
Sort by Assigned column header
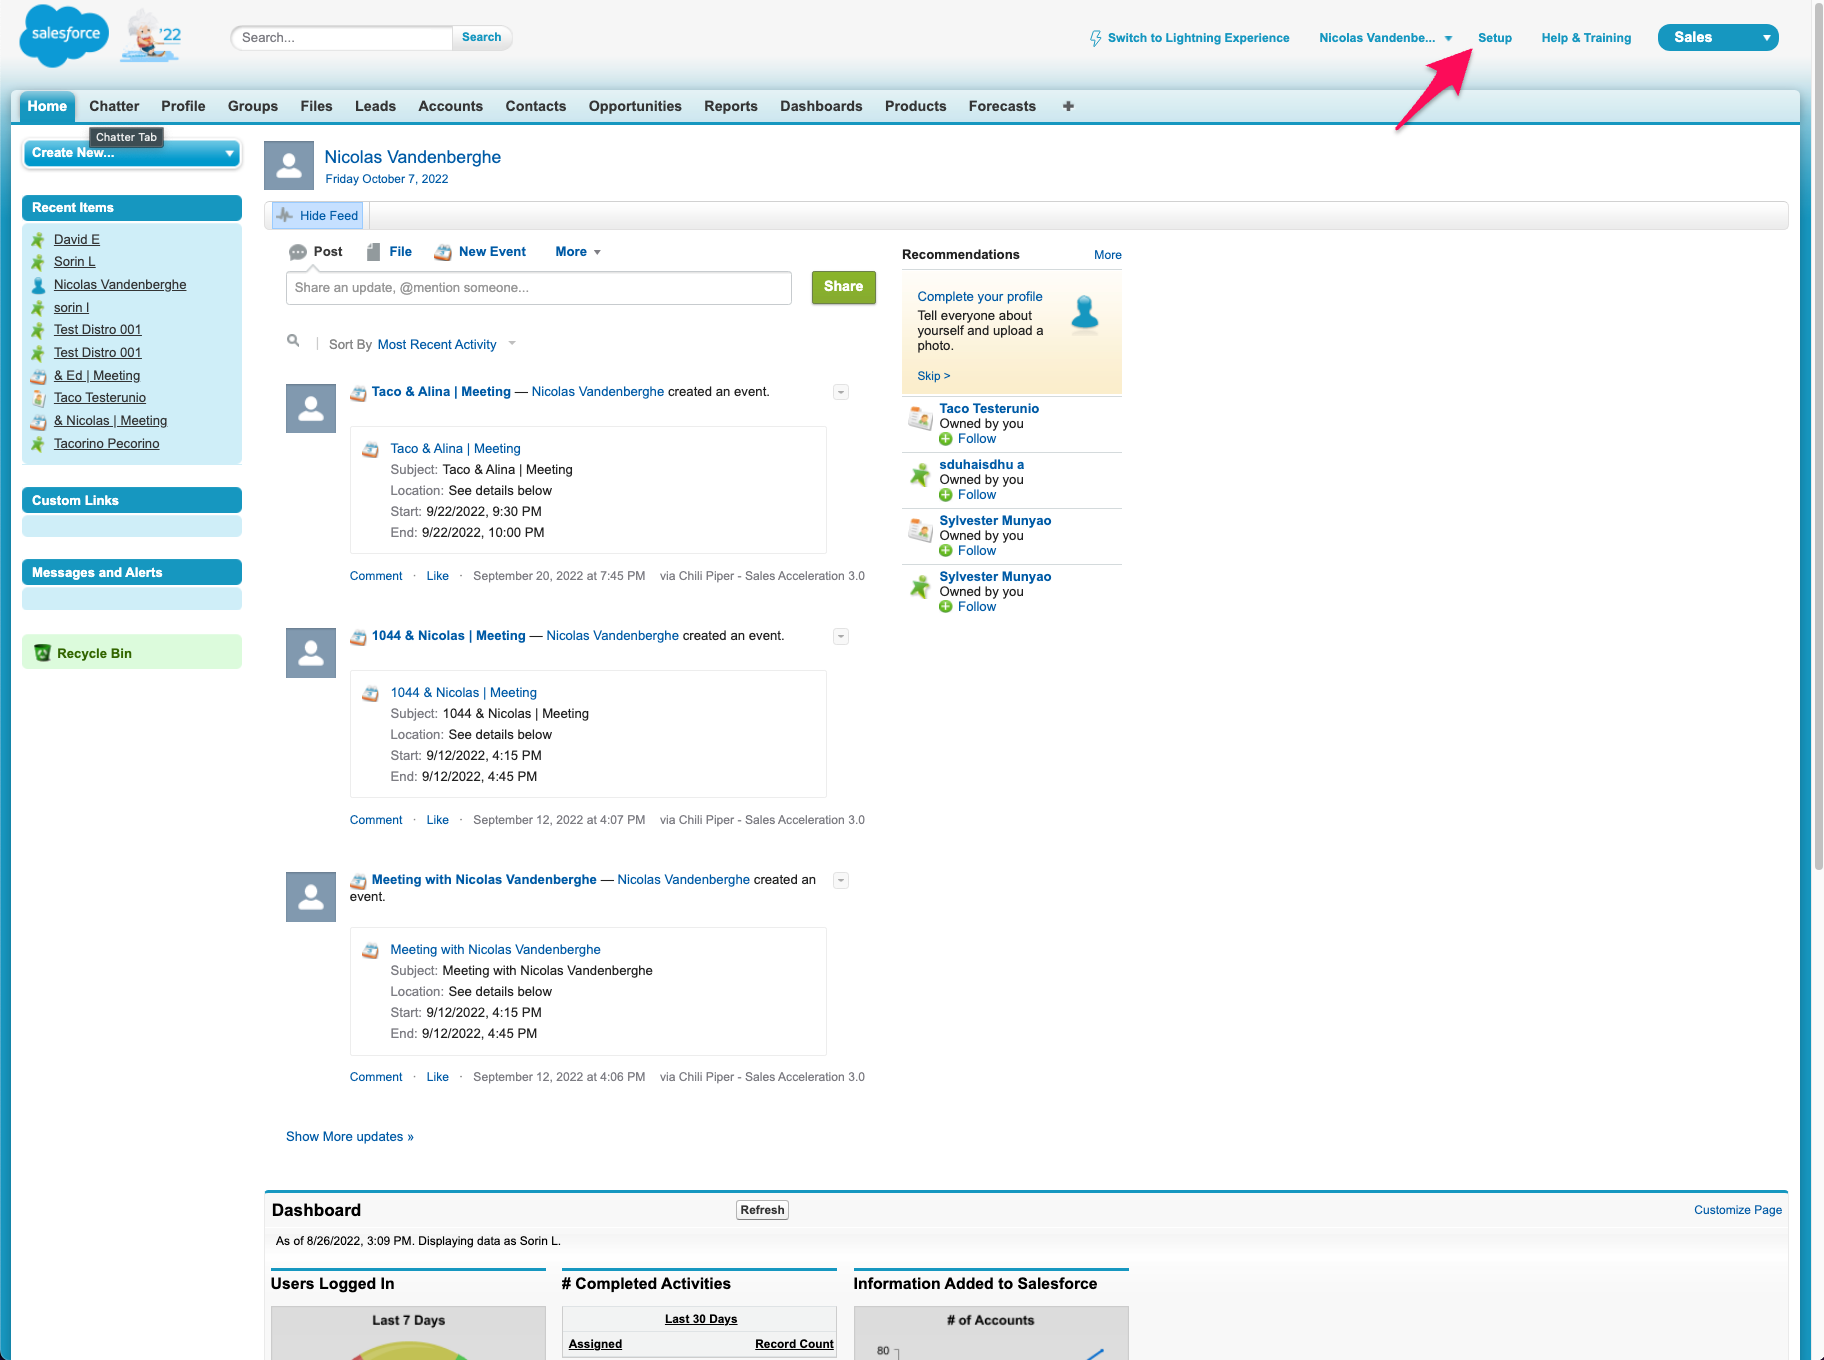[595, 1344]
